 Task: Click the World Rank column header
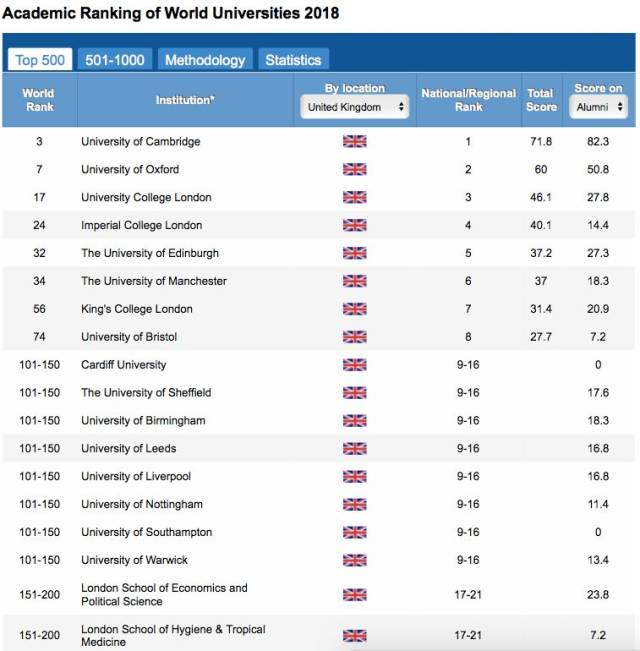pyautogui.click(x=39, y=100)
